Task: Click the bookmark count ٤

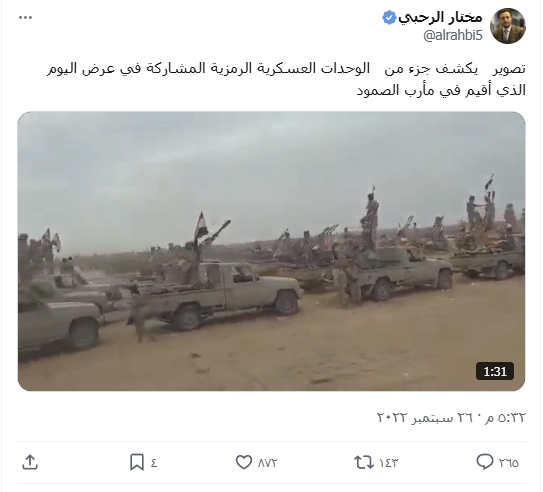Action: 154,463
